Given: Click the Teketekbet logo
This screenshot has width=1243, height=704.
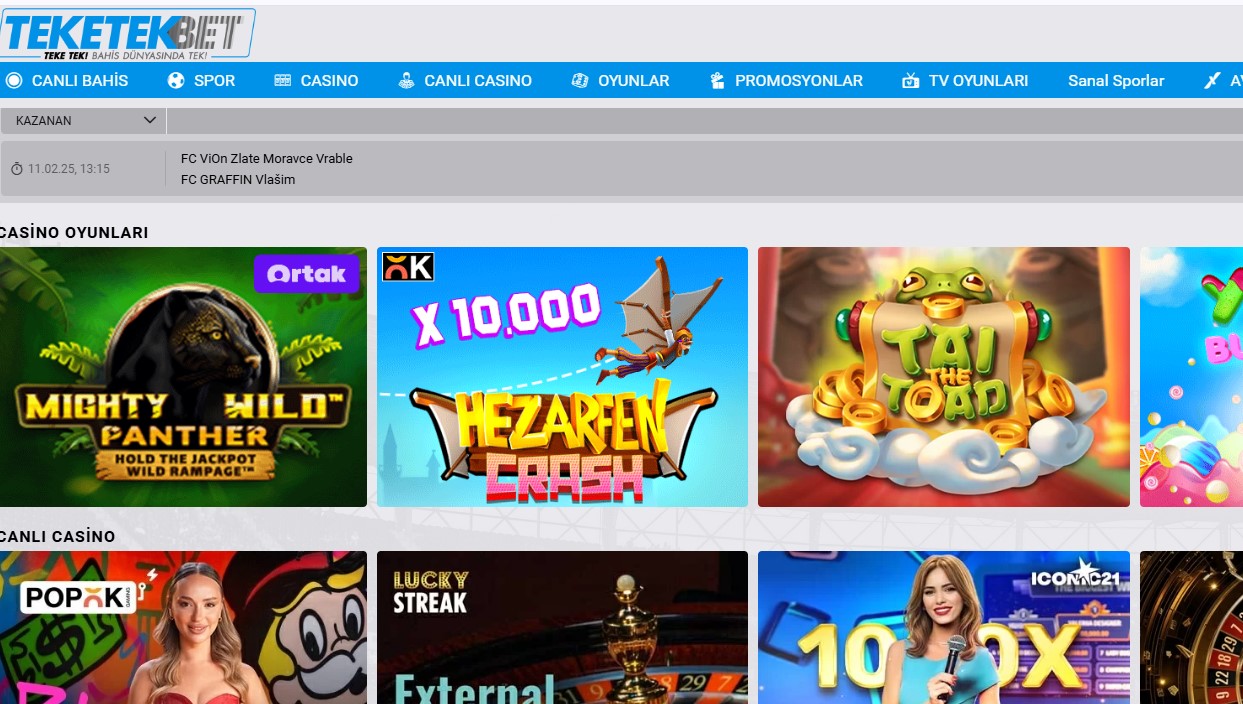Looking at the screenshot, I should (125, 34).
